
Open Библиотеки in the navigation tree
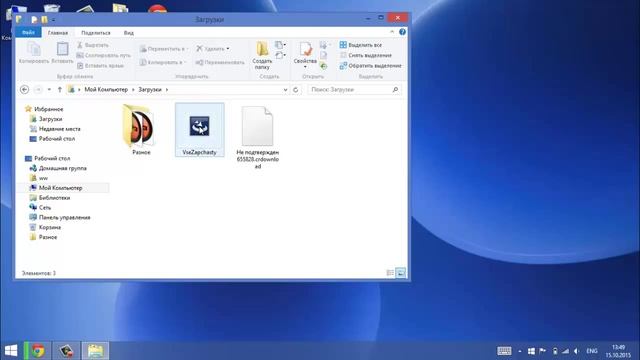point(50,198)
